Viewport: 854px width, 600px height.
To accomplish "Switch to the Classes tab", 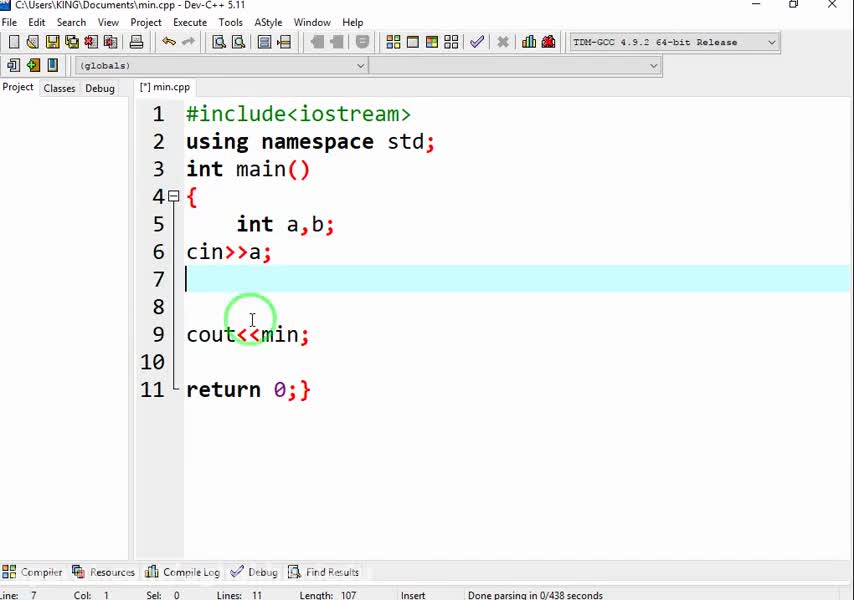I will pyautogui.click(x=59, y=88).
